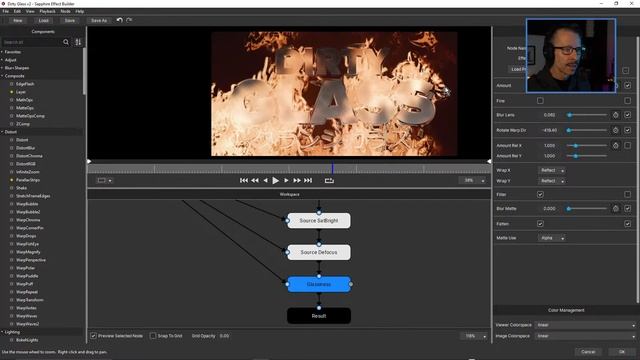This screenshot has height=360, width=640.
Task: Click the star icon beside WarpFishEye
Action: pyautogui.click(x=11, y=244)
